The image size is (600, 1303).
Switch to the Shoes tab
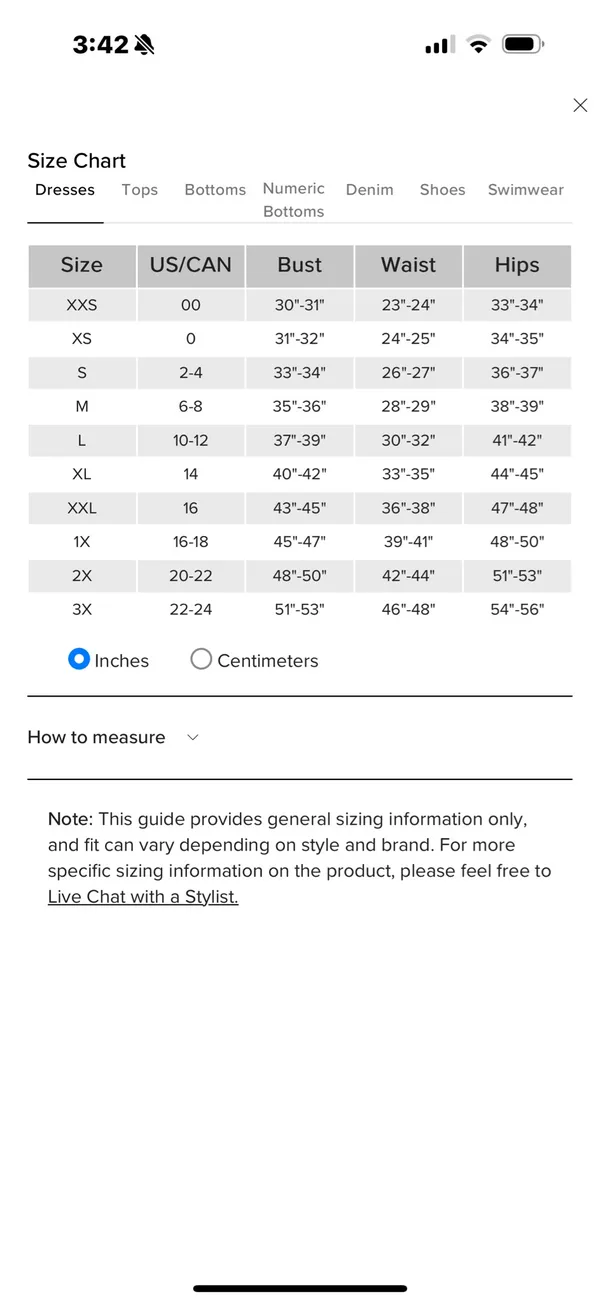(x=443, y=189)
